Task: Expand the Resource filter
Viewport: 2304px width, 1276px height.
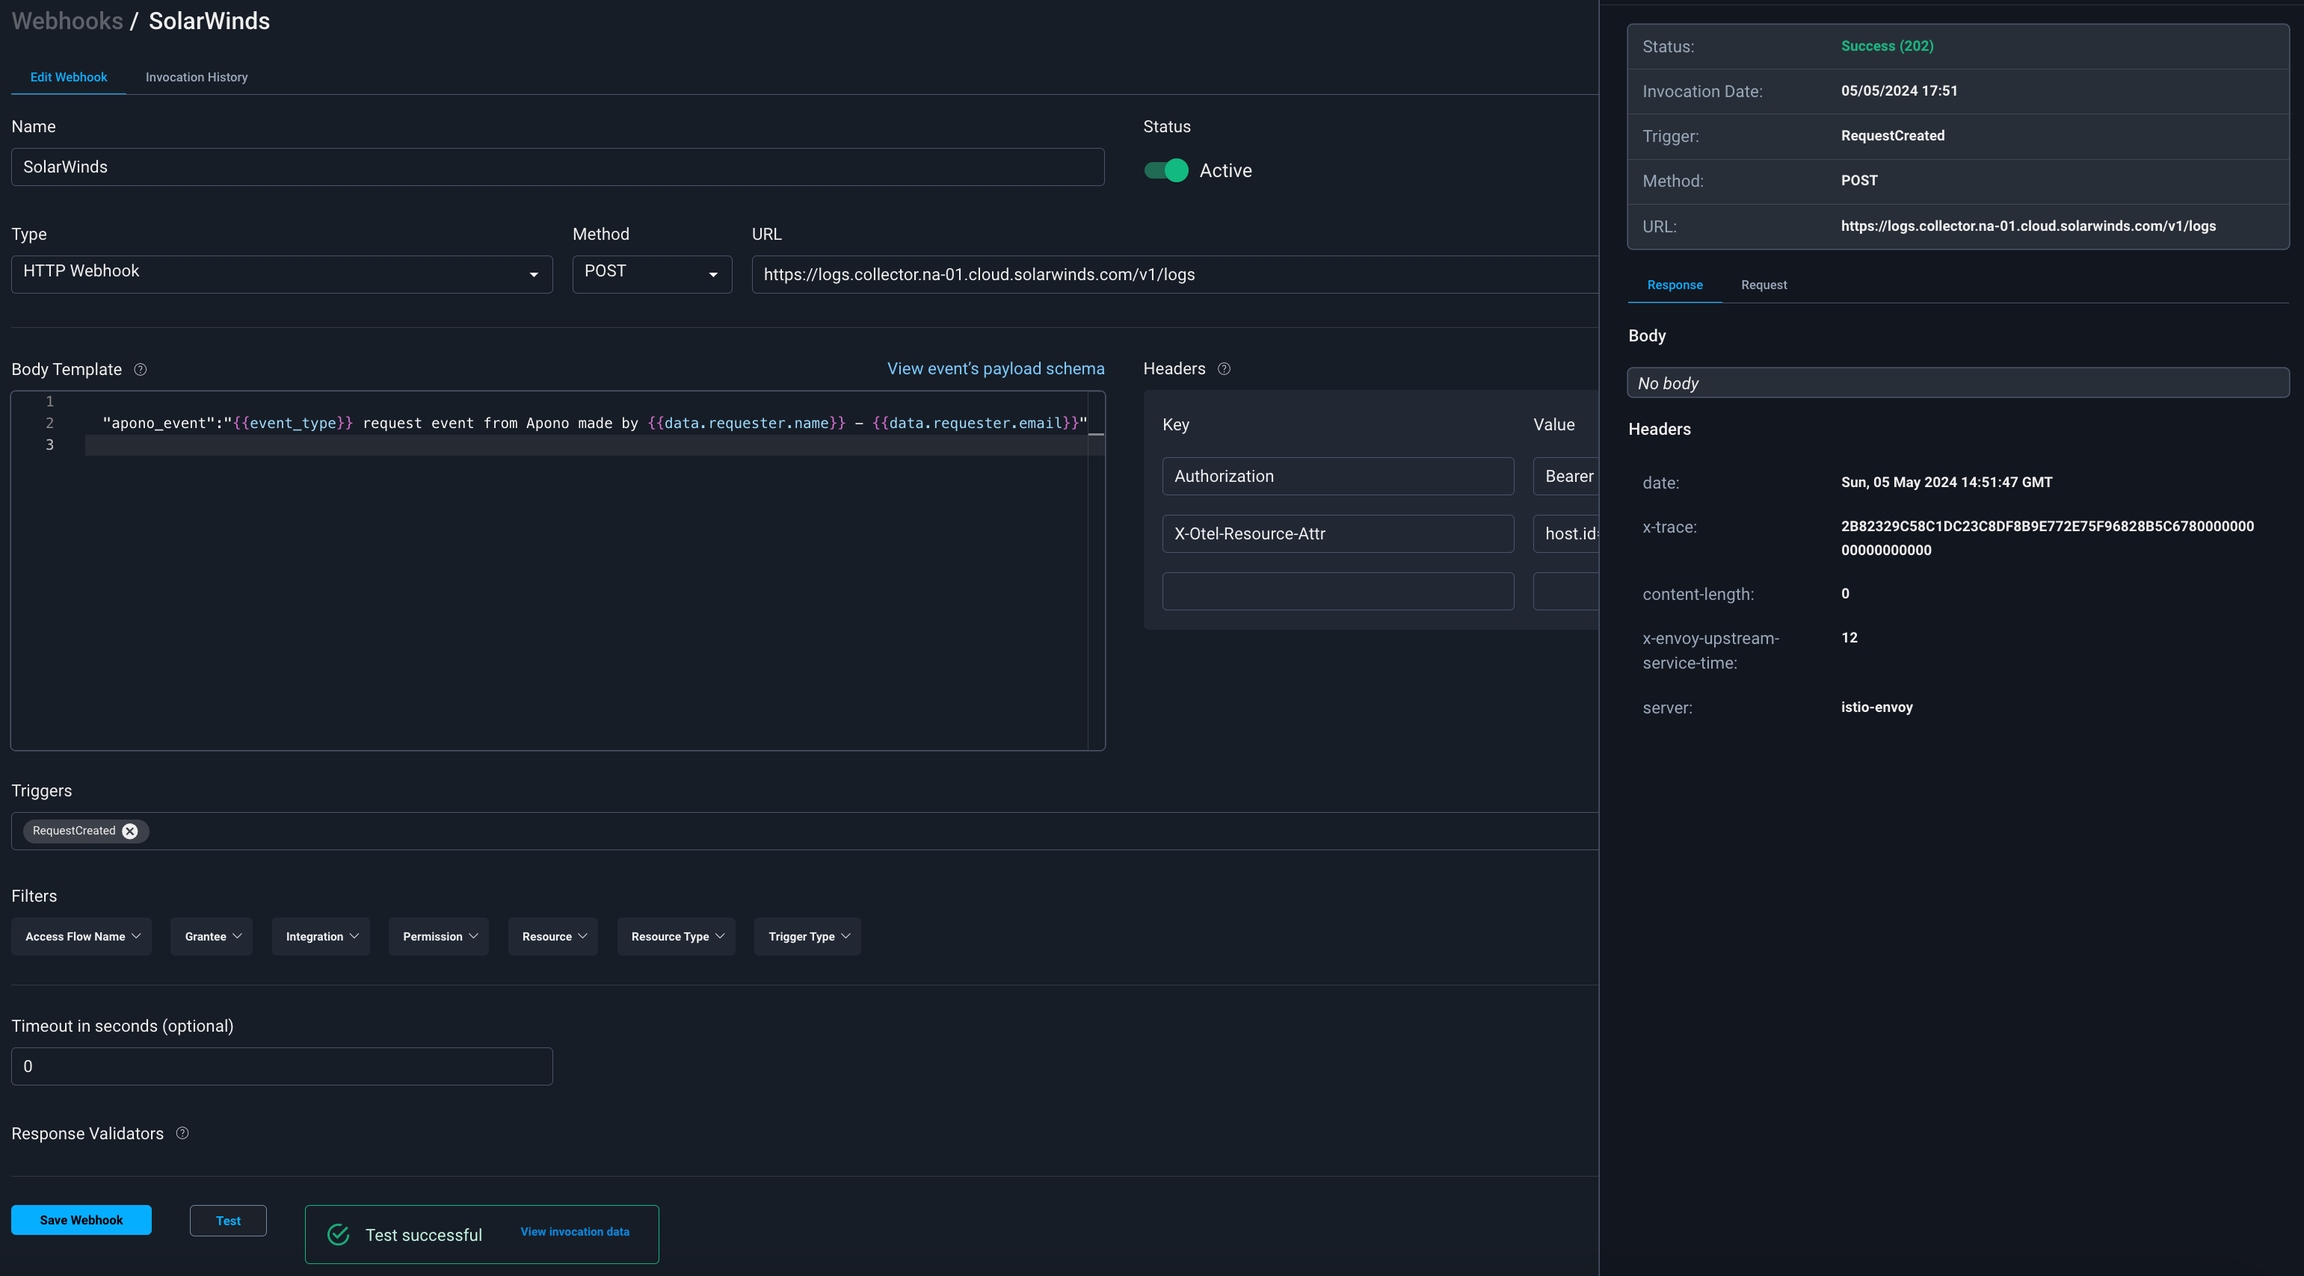Action: tap(553, 937)
